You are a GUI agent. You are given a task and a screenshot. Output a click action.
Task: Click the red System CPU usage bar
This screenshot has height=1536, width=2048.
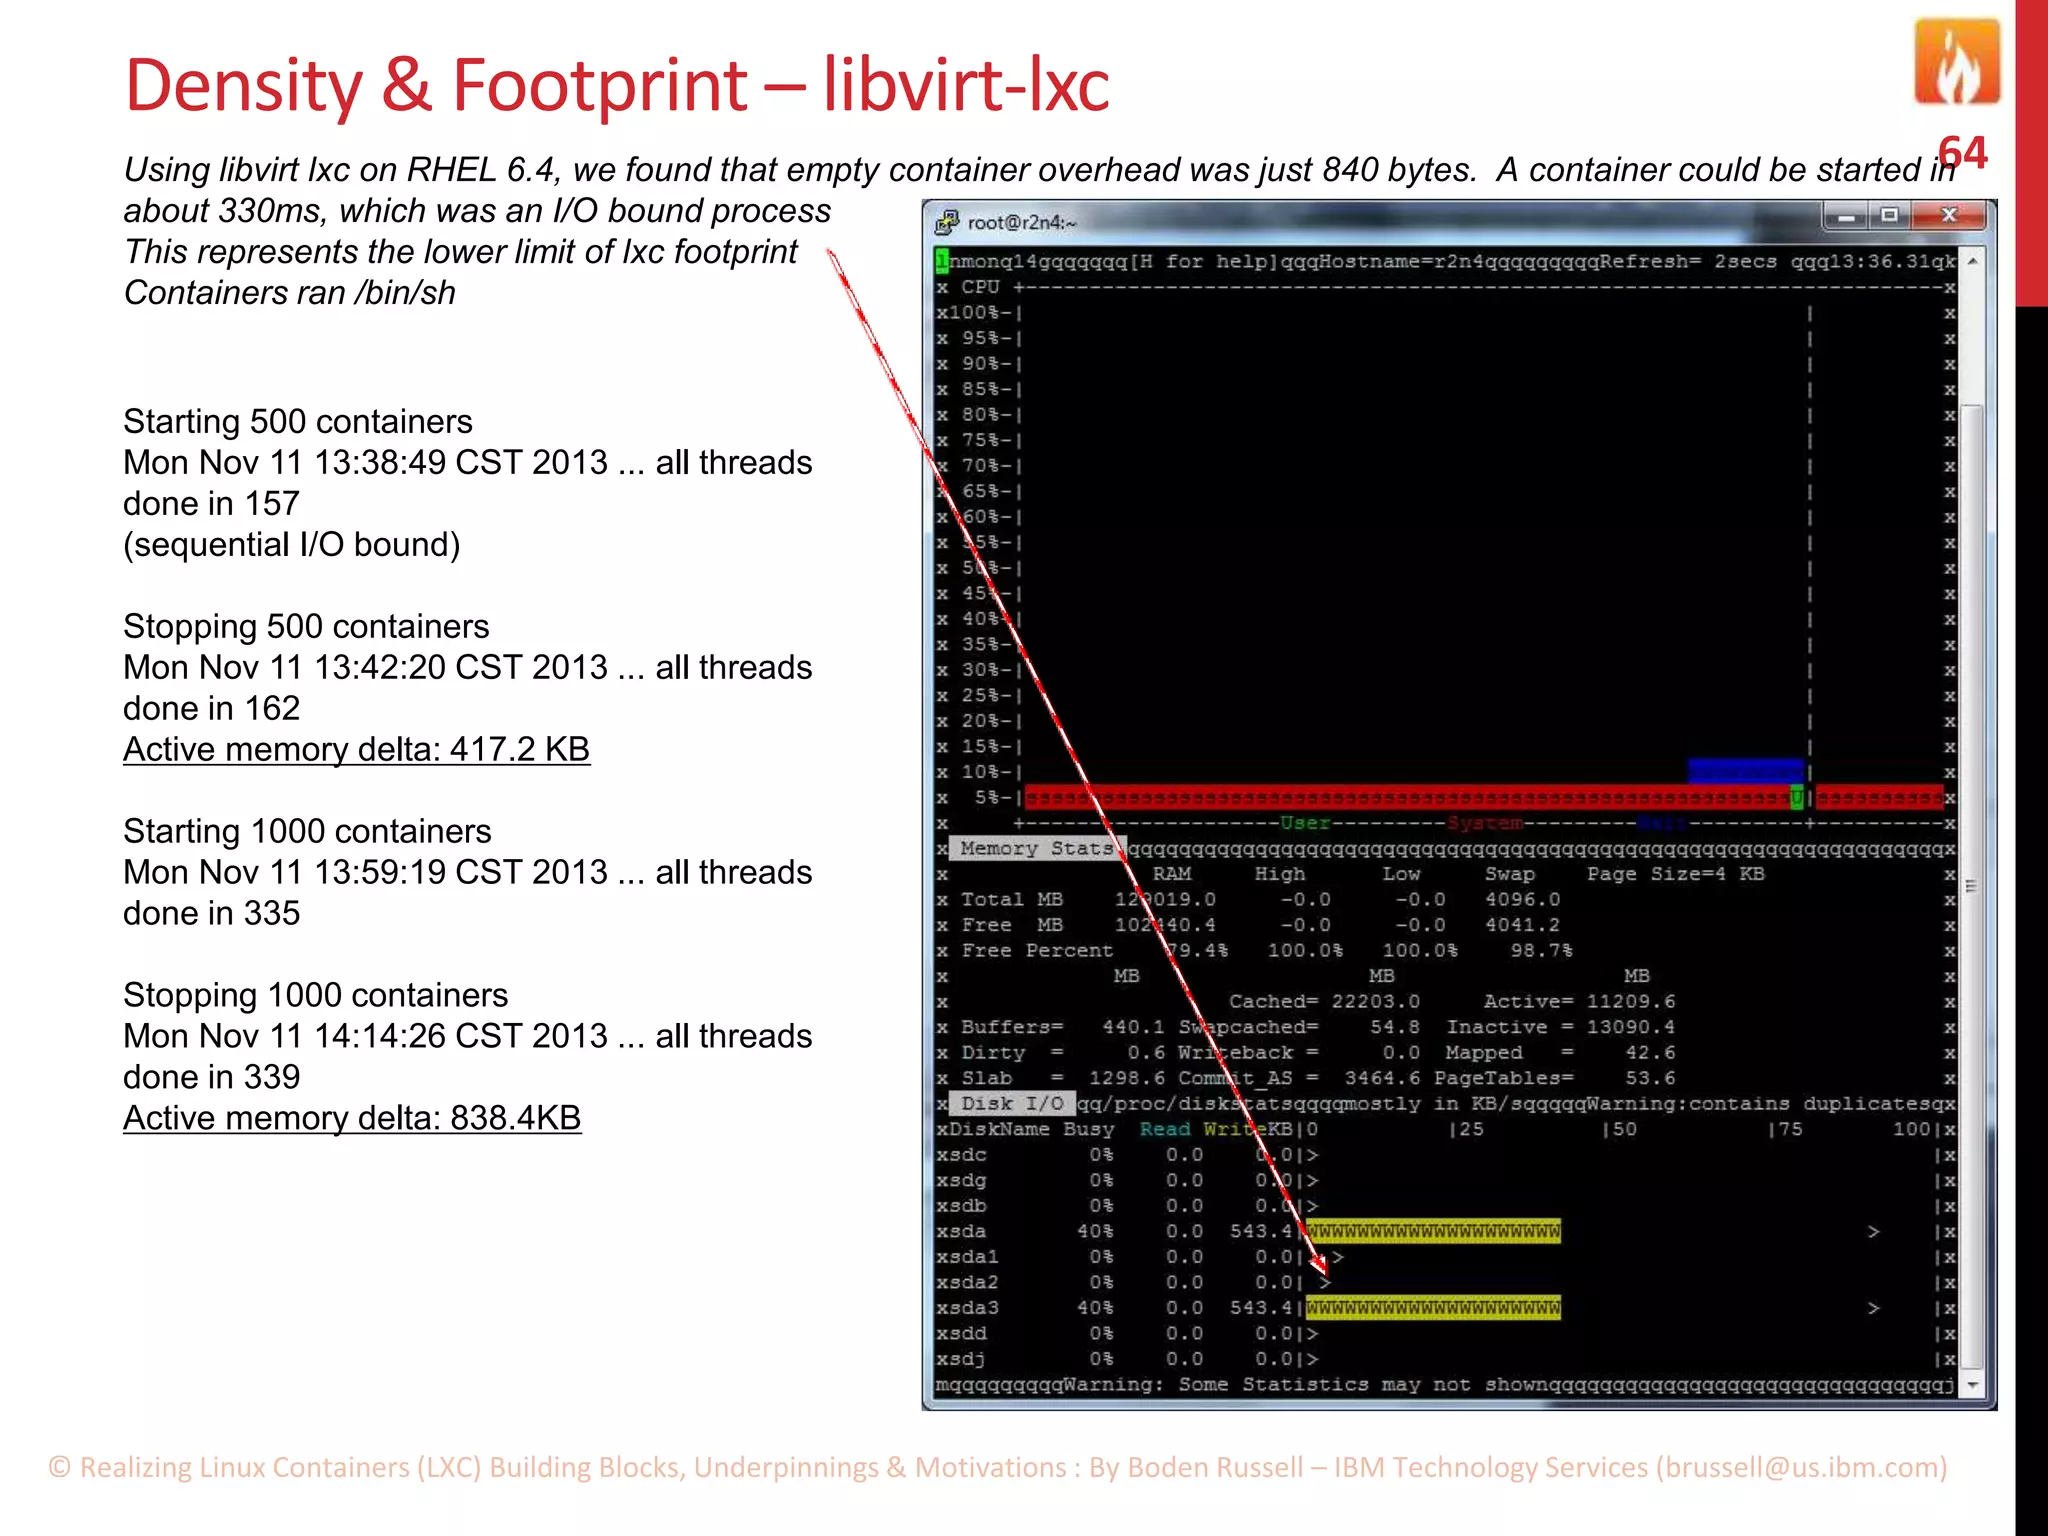(x=1406, y=797)
